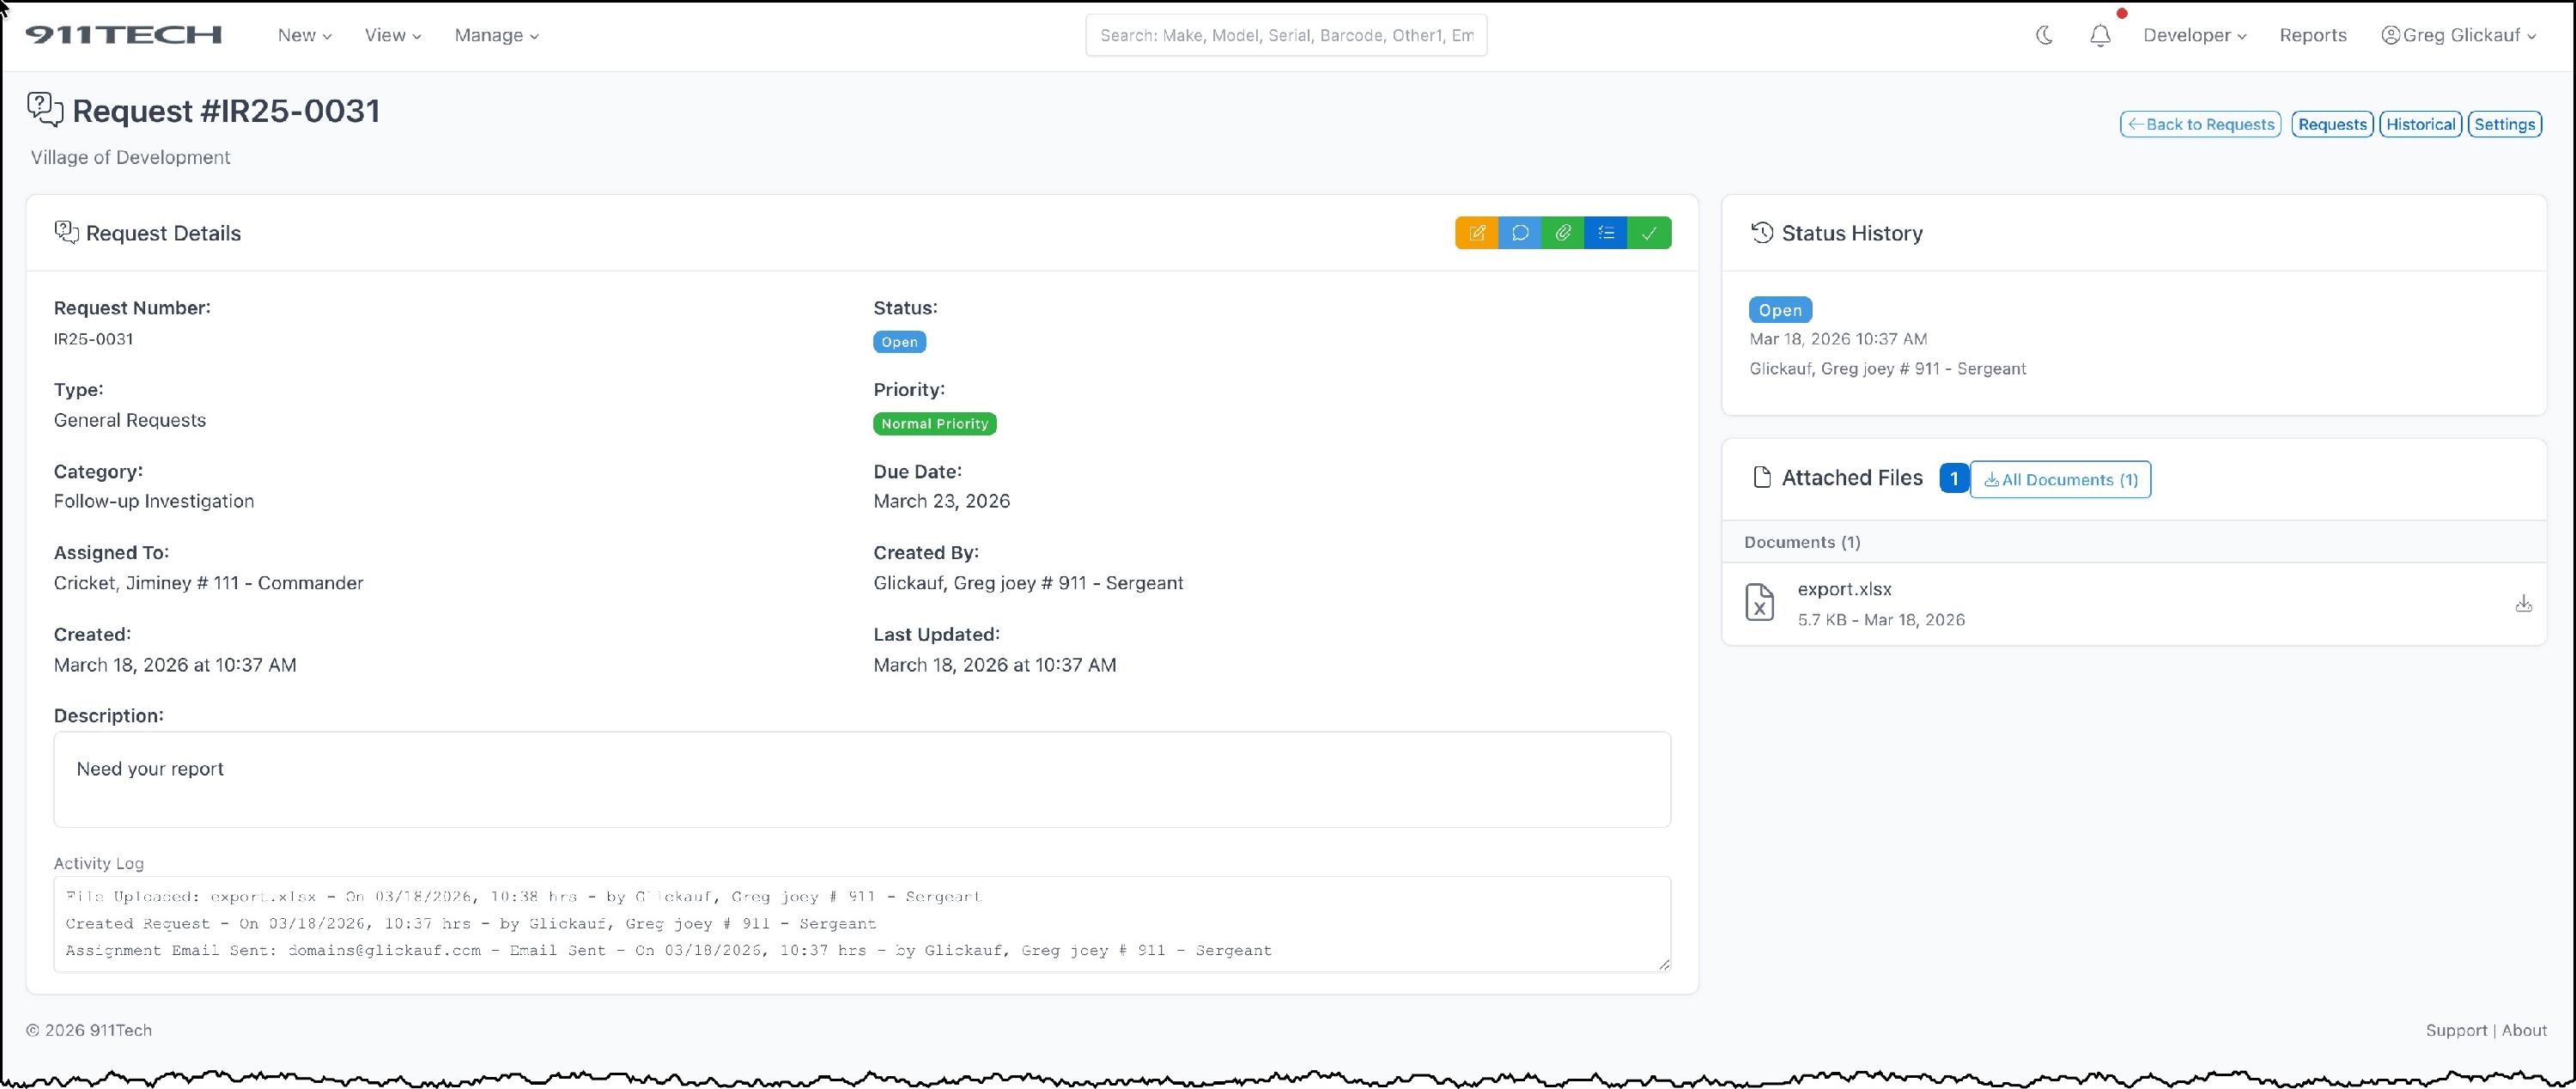Switch to the Historical requests view

pos(2420,124)
